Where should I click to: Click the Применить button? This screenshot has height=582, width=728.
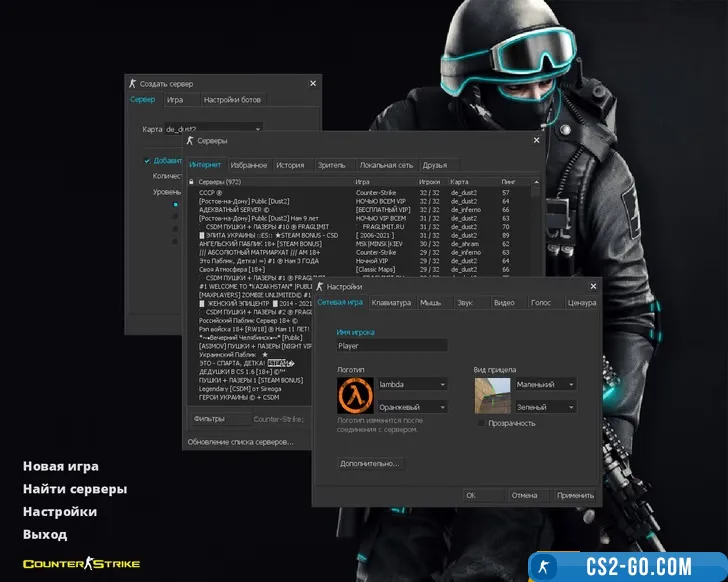tap(575, 495)
